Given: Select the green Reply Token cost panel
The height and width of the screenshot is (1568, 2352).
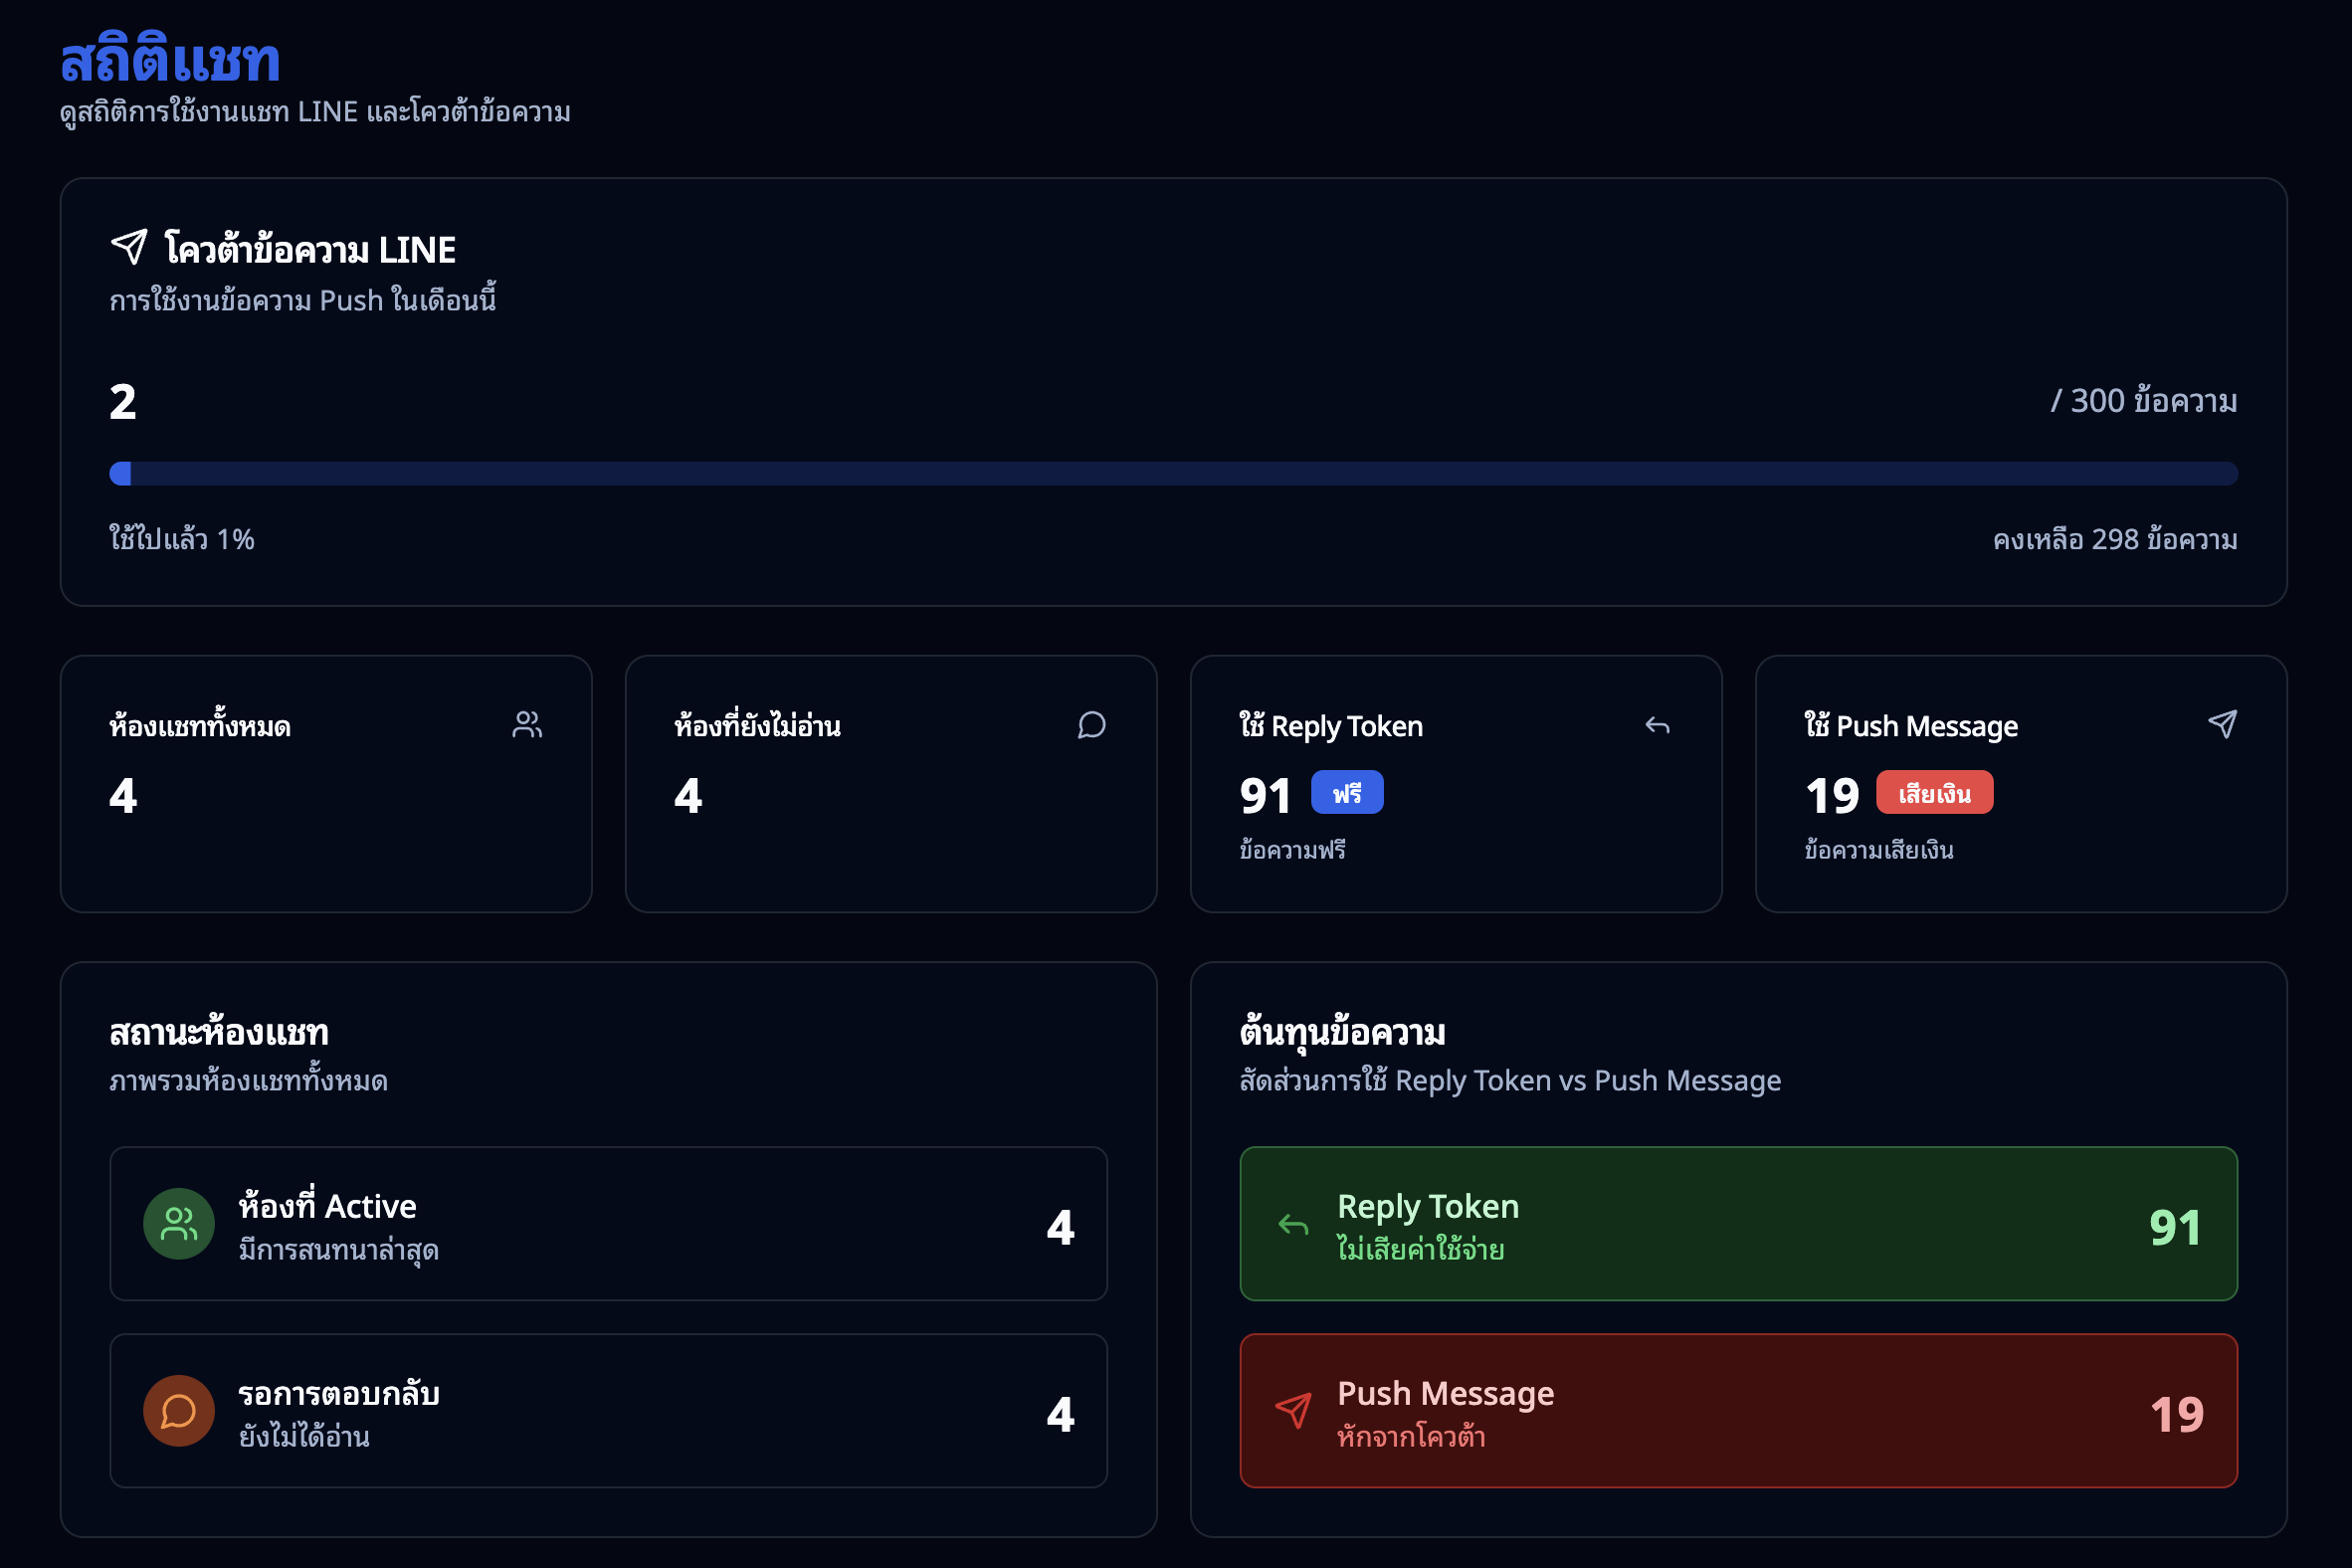Looking at the screenshot, I should 1738,1224.
